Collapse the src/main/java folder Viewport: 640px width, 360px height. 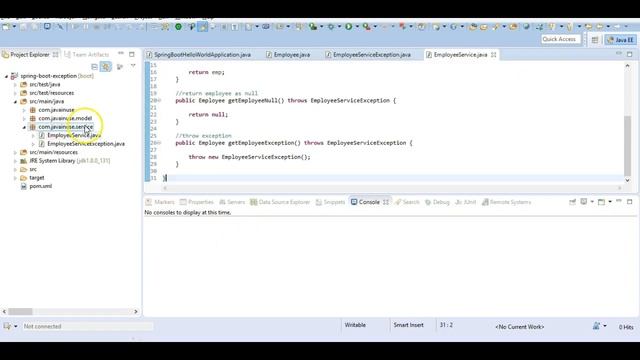[15, 102]
